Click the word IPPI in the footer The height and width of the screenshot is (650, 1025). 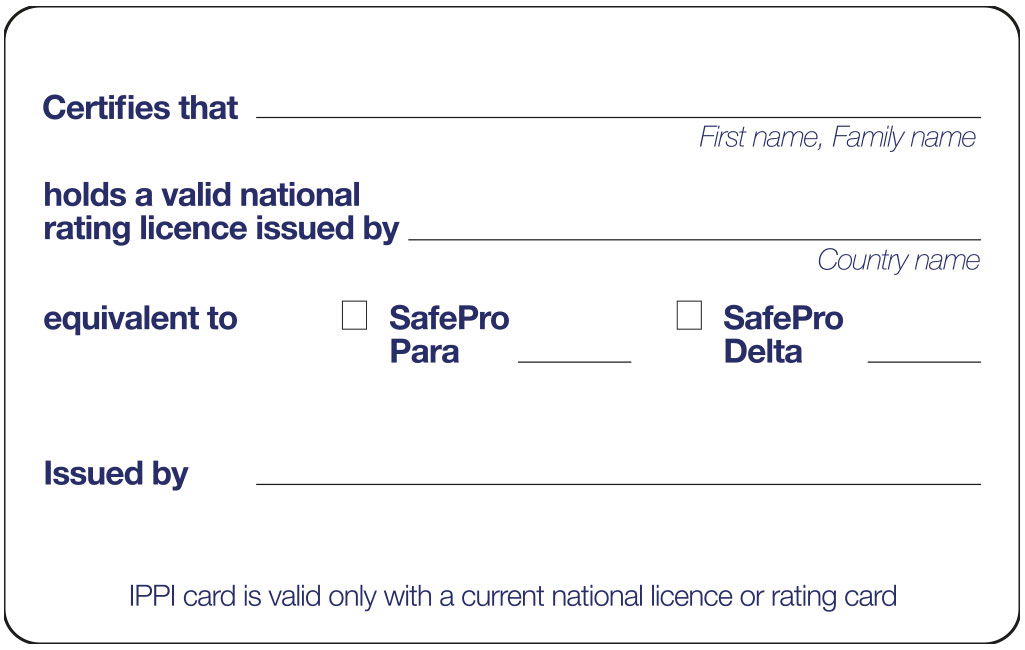152,596
